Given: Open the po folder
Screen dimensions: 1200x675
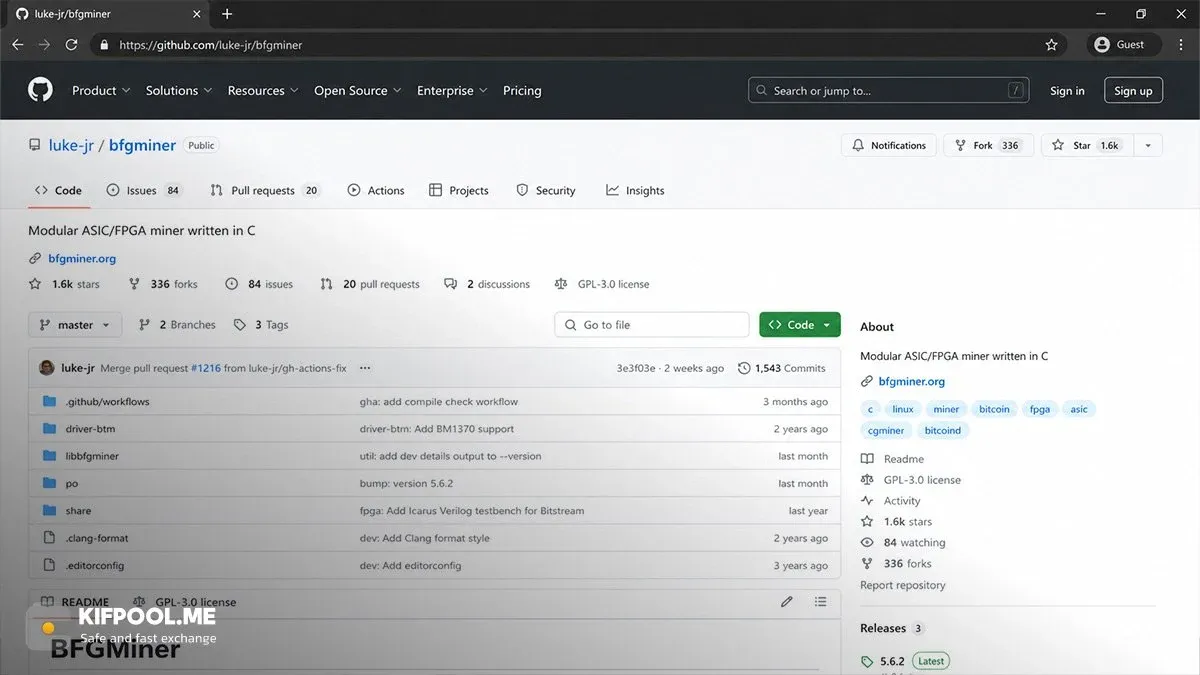Looking at the screenshot, I should coord(72,483).
